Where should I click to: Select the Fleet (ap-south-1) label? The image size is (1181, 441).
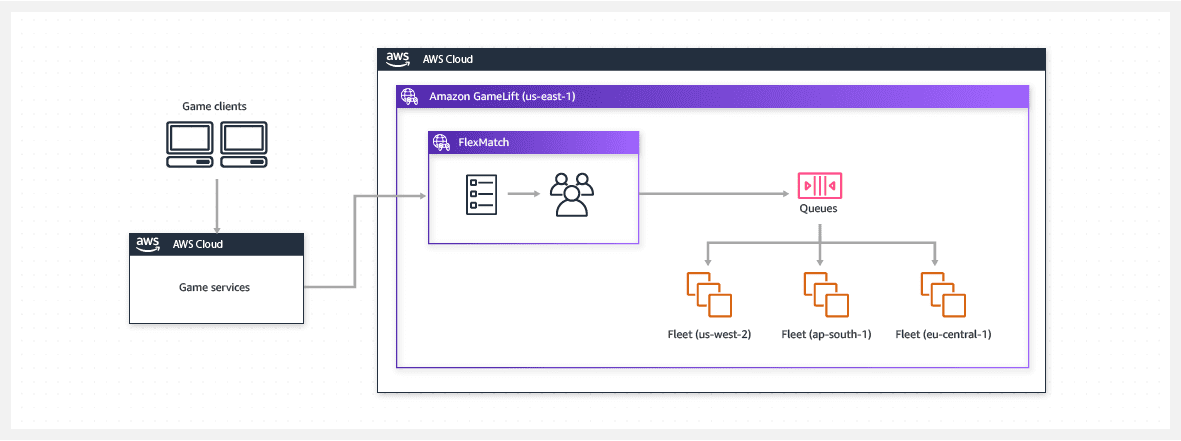(x=826, y=334)
